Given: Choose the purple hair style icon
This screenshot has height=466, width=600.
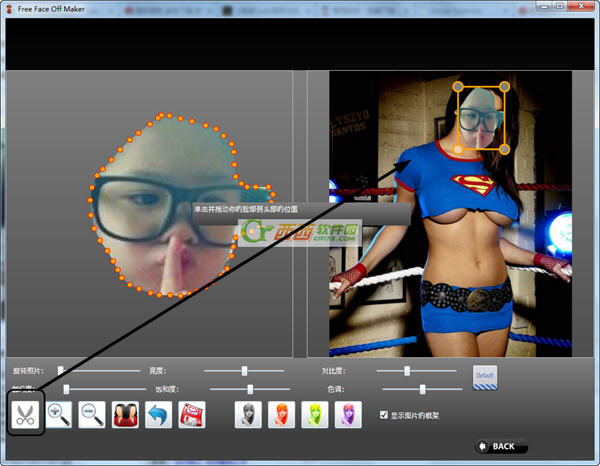Looking at the screenshot, I should click(347, 415).
